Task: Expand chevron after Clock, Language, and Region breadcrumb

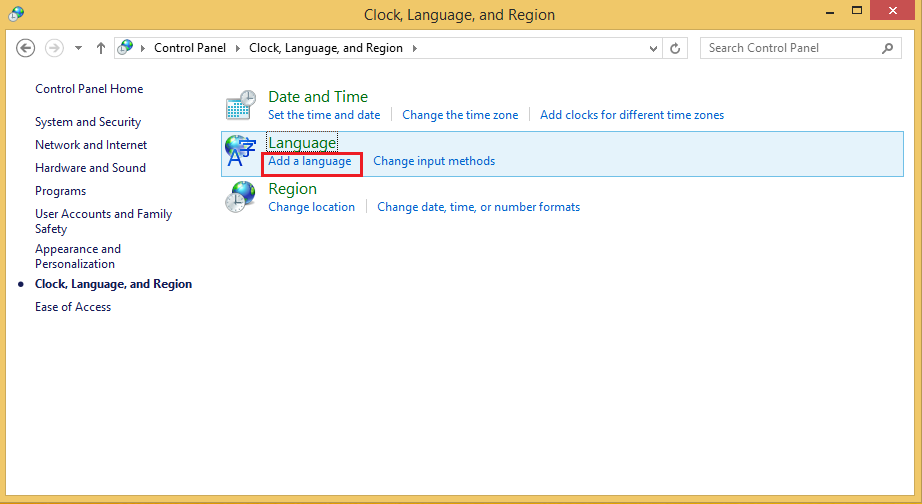Action: tap(414, 48)
